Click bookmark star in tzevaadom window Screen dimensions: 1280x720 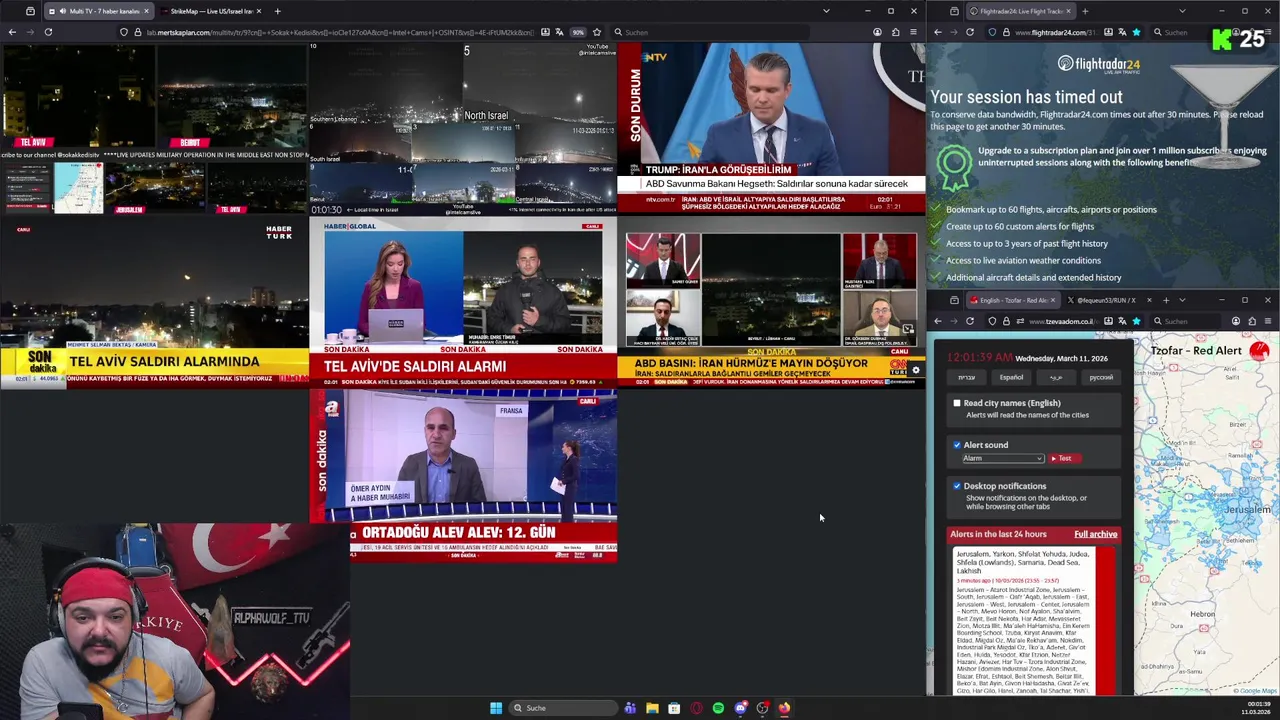(1136, 321)
